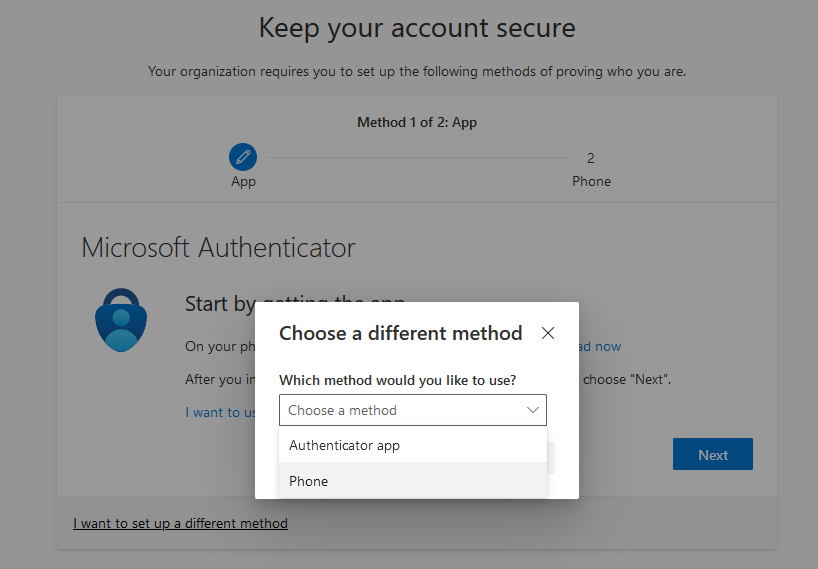The width and height of the screenshot is (818, 569).
Task: Click the 'Which method would you like to use?' label
Action: (x=398, y=380)
